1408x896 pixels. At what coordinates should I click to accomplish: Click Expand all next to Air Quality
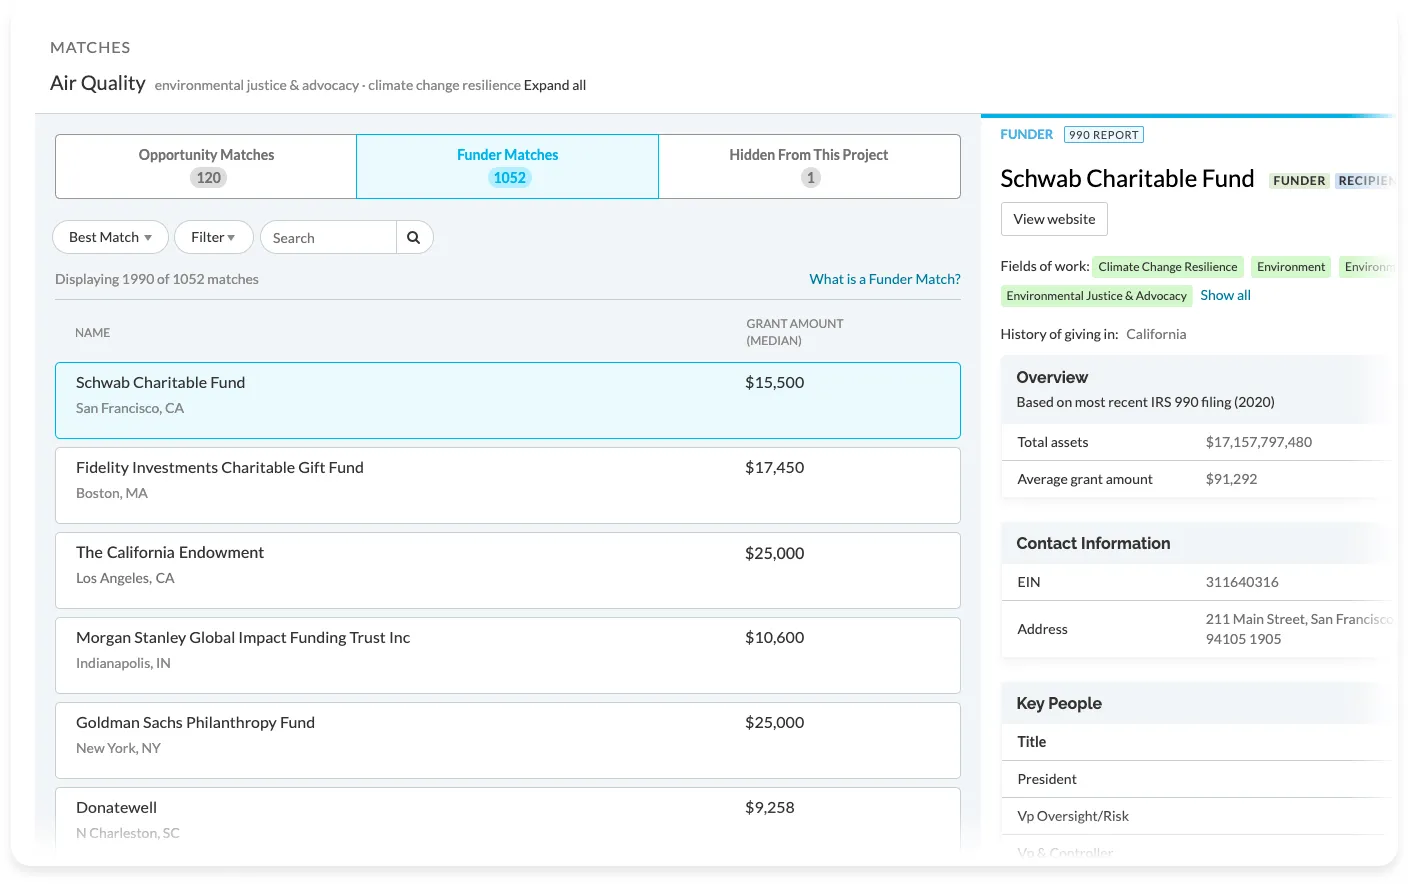555,85
